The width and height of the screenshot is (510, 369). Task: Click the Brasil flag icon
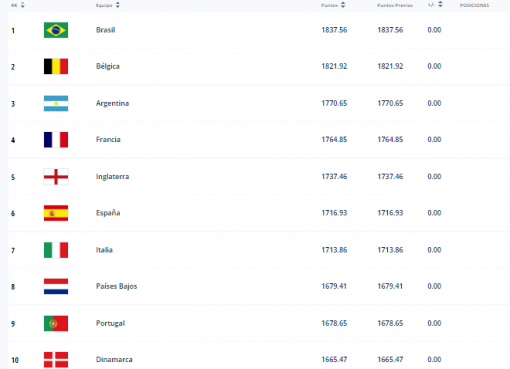[x=56, y=30]
